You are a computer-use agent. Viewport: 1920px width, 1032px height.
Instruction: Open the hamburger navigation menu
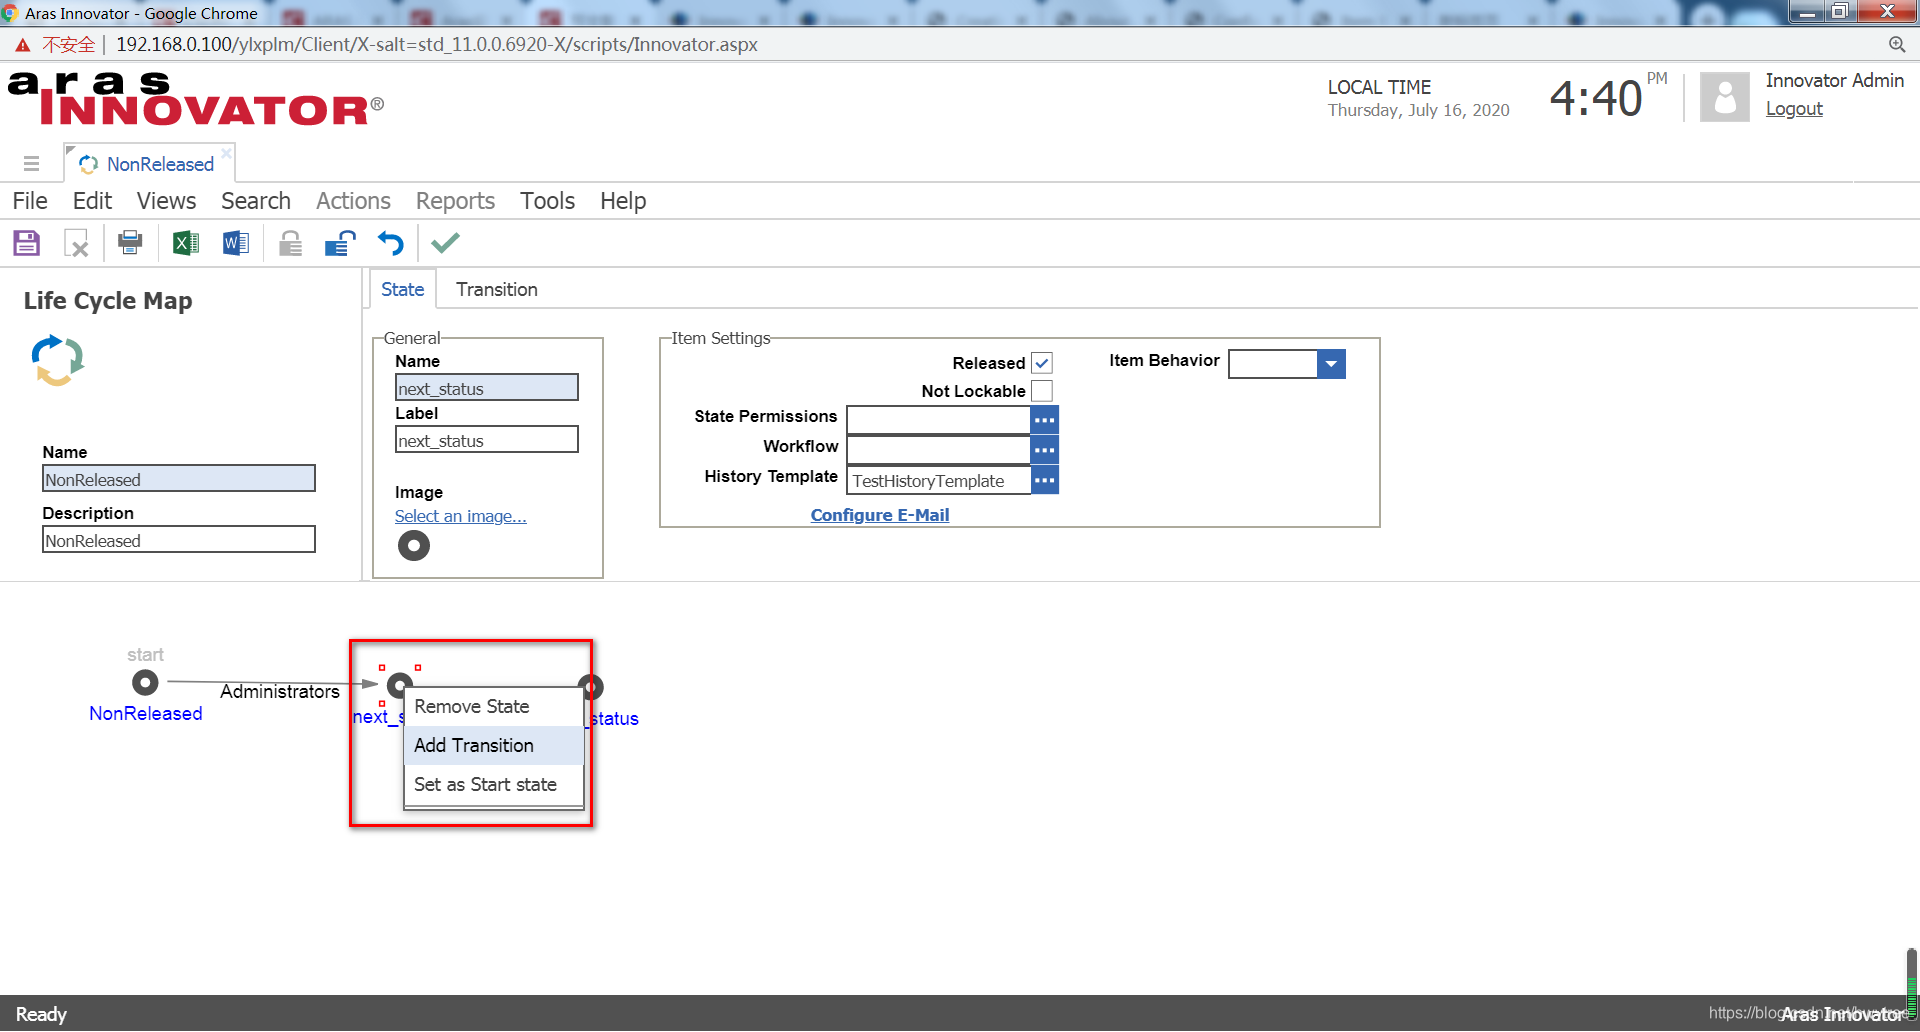coord(31,163)
